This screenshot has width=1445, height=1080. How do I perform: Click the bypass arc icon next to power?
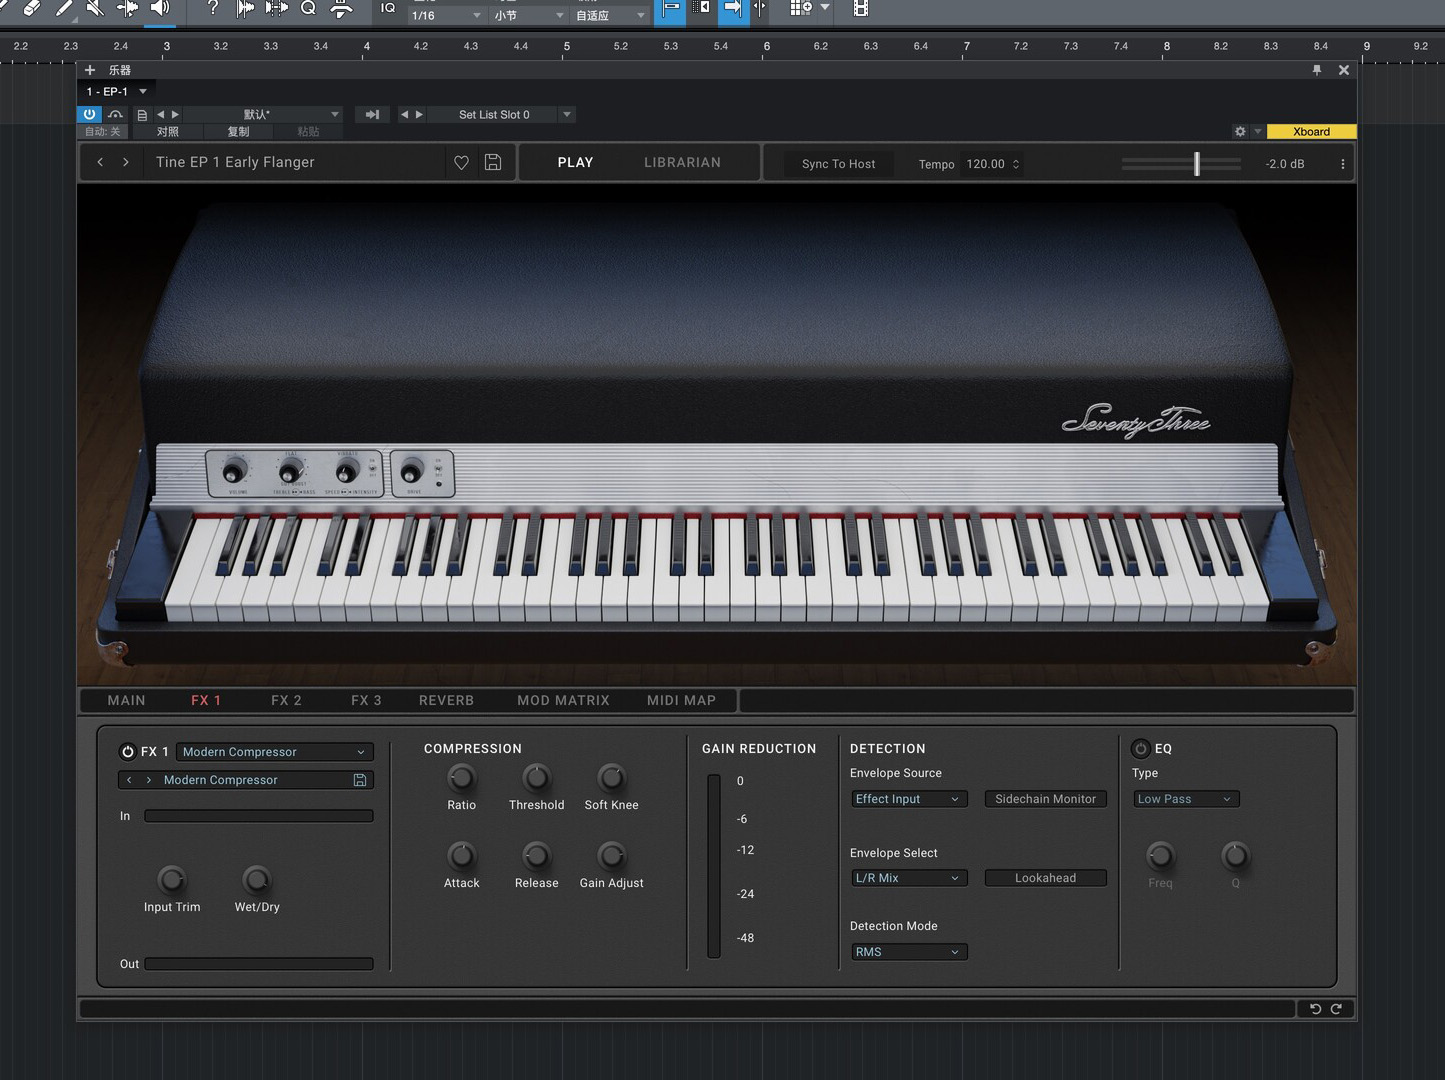pos(116,114)
